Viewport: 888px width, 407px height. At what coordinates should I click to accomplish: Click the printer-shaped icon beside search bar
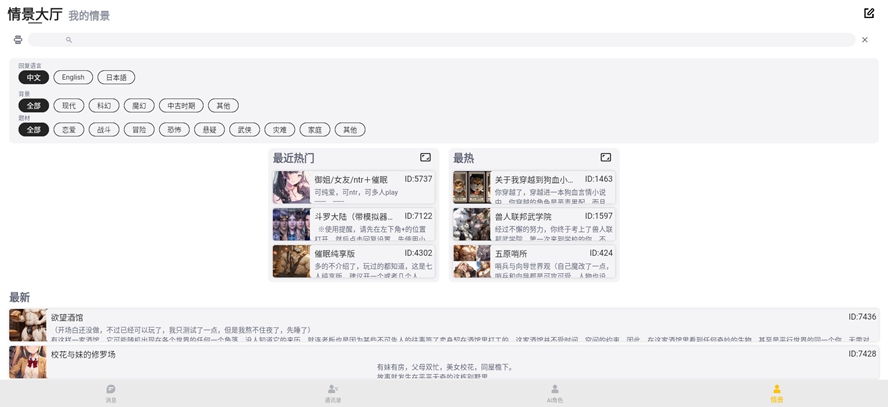point(18,40)
